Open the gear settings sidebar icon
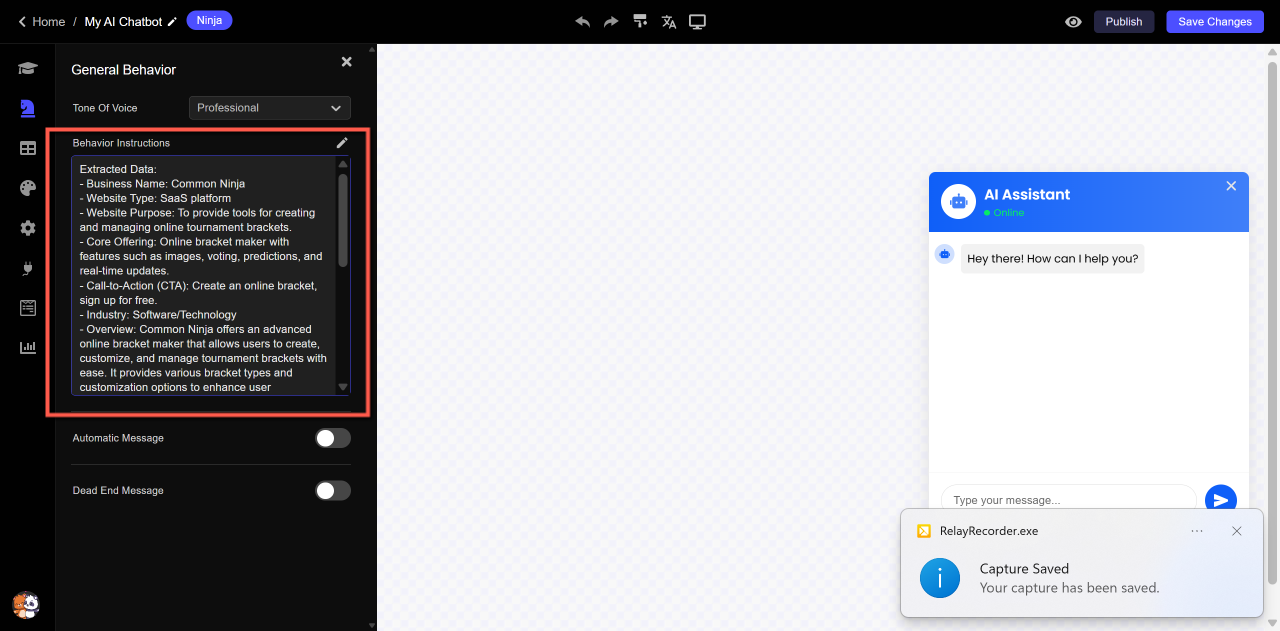Screen dimensions: 1280x631 28,228
